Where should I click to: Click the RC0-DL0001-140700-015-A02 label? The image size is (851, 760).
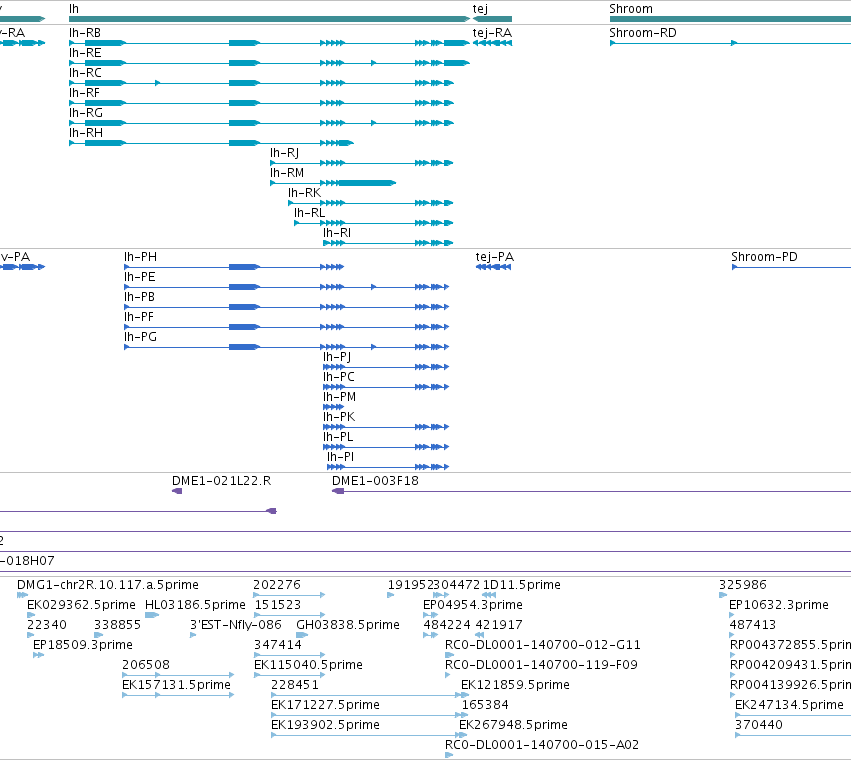pos(542,745)
